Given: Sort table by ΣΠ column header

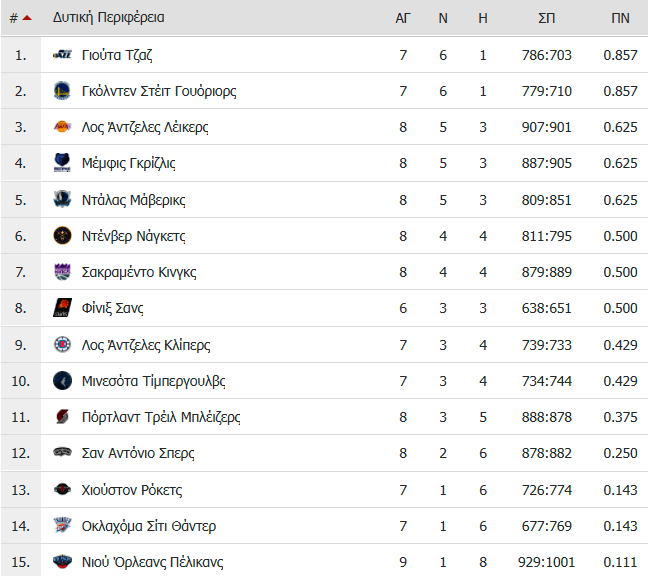Looking at the screenshot, I should pos(546,18).
